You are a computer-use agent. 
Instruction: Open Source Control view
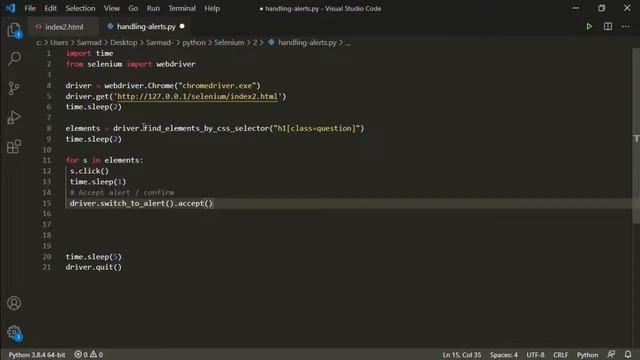pyautogui.click(x=14, y=88)
